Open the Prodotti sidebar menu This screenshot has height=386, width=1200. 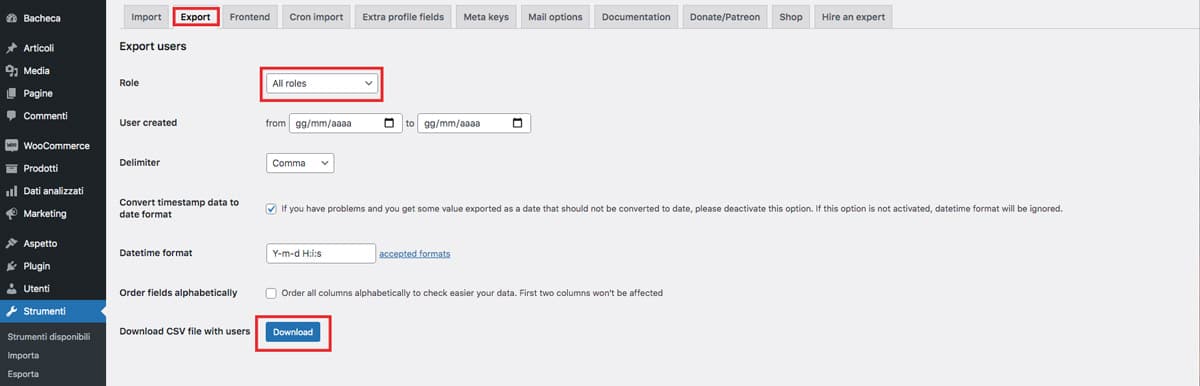coord(53,168)
